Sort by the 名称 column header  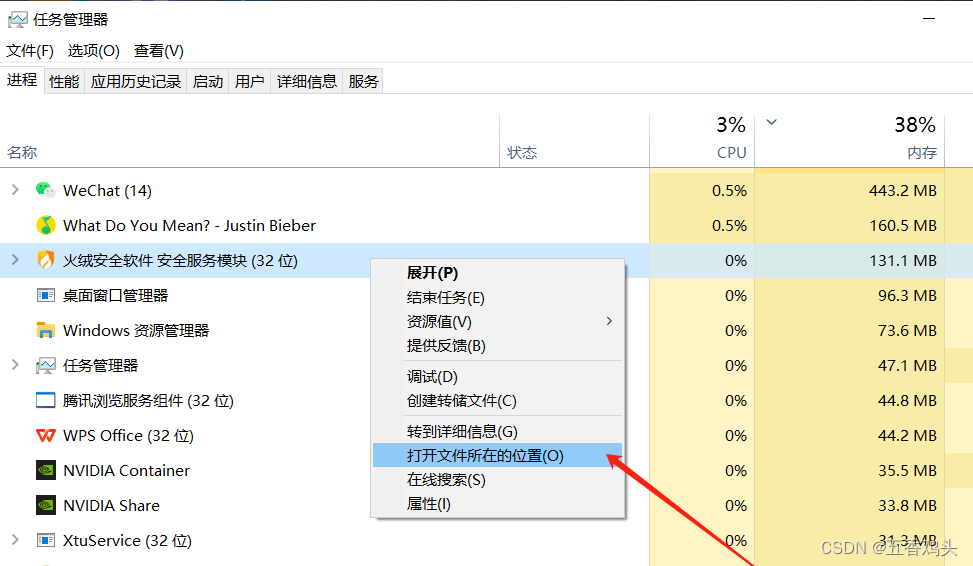coord(249,141)
